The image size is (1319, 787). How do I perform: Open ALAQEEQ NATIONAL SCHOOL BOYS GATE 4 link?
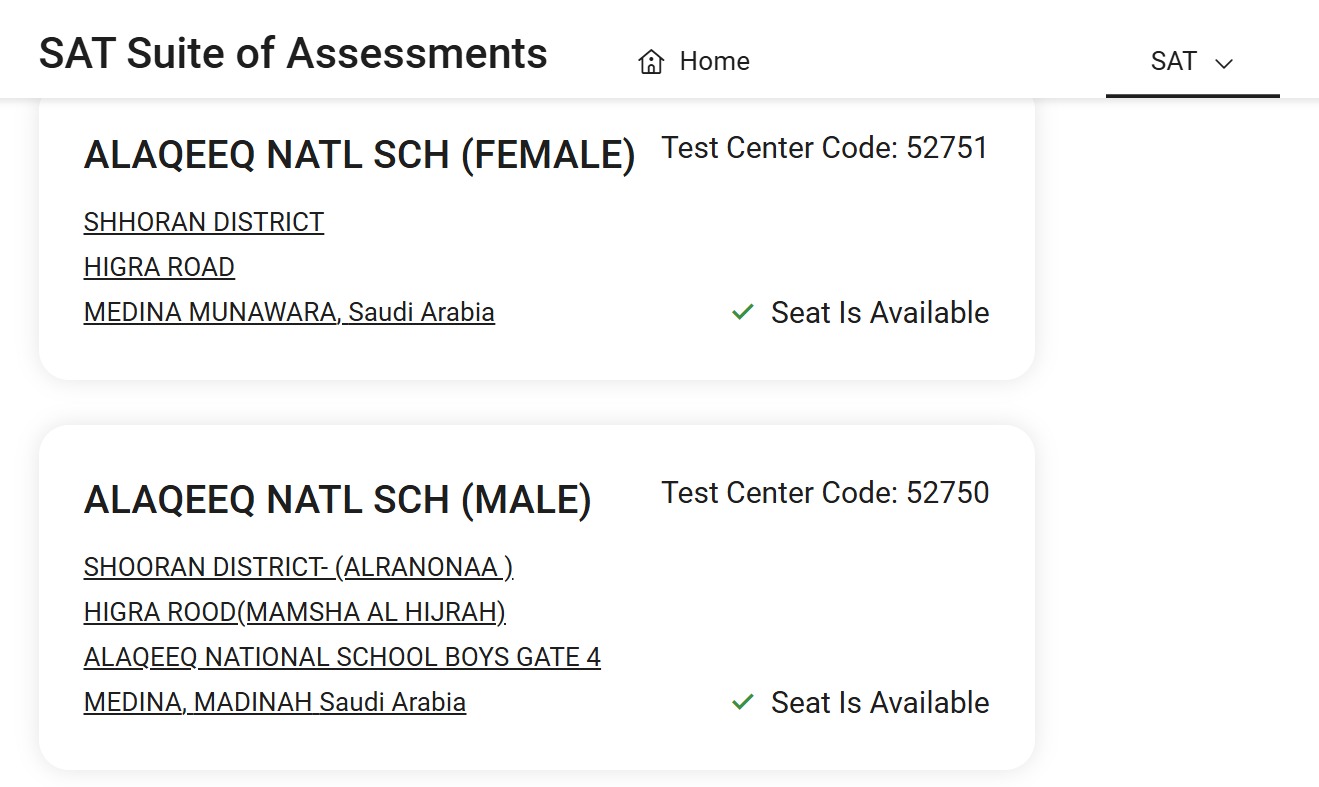(x=342, y=657)
